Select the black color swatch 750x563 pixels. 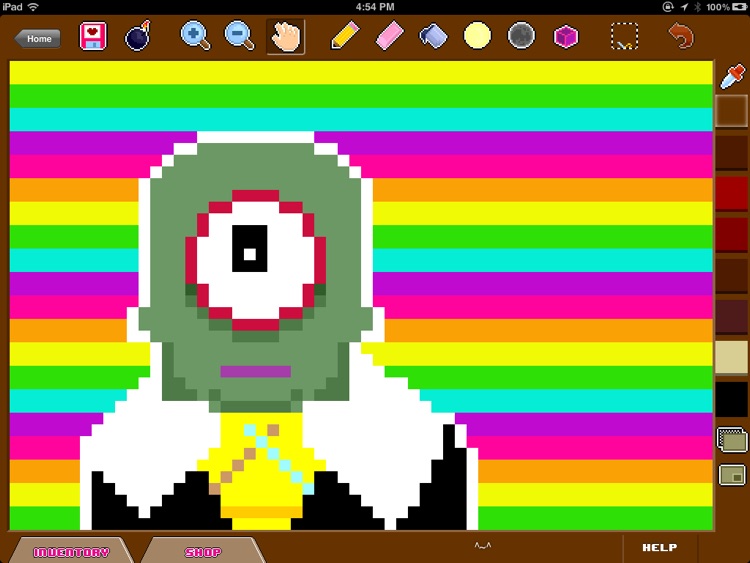pos(732,399)
